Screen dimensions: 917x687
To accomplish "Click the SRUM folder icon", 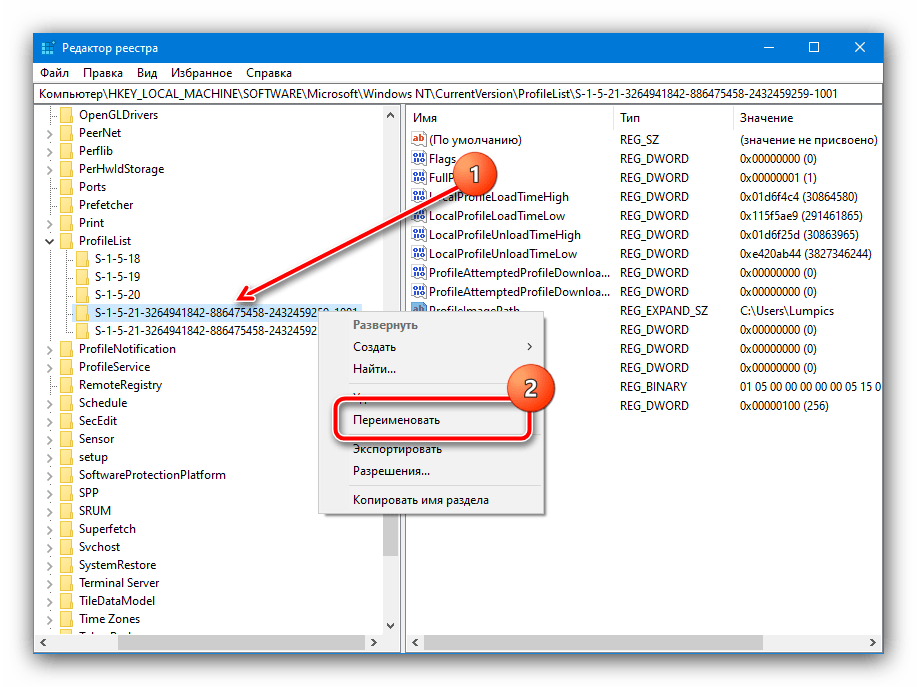I will [x=67, y=511].
